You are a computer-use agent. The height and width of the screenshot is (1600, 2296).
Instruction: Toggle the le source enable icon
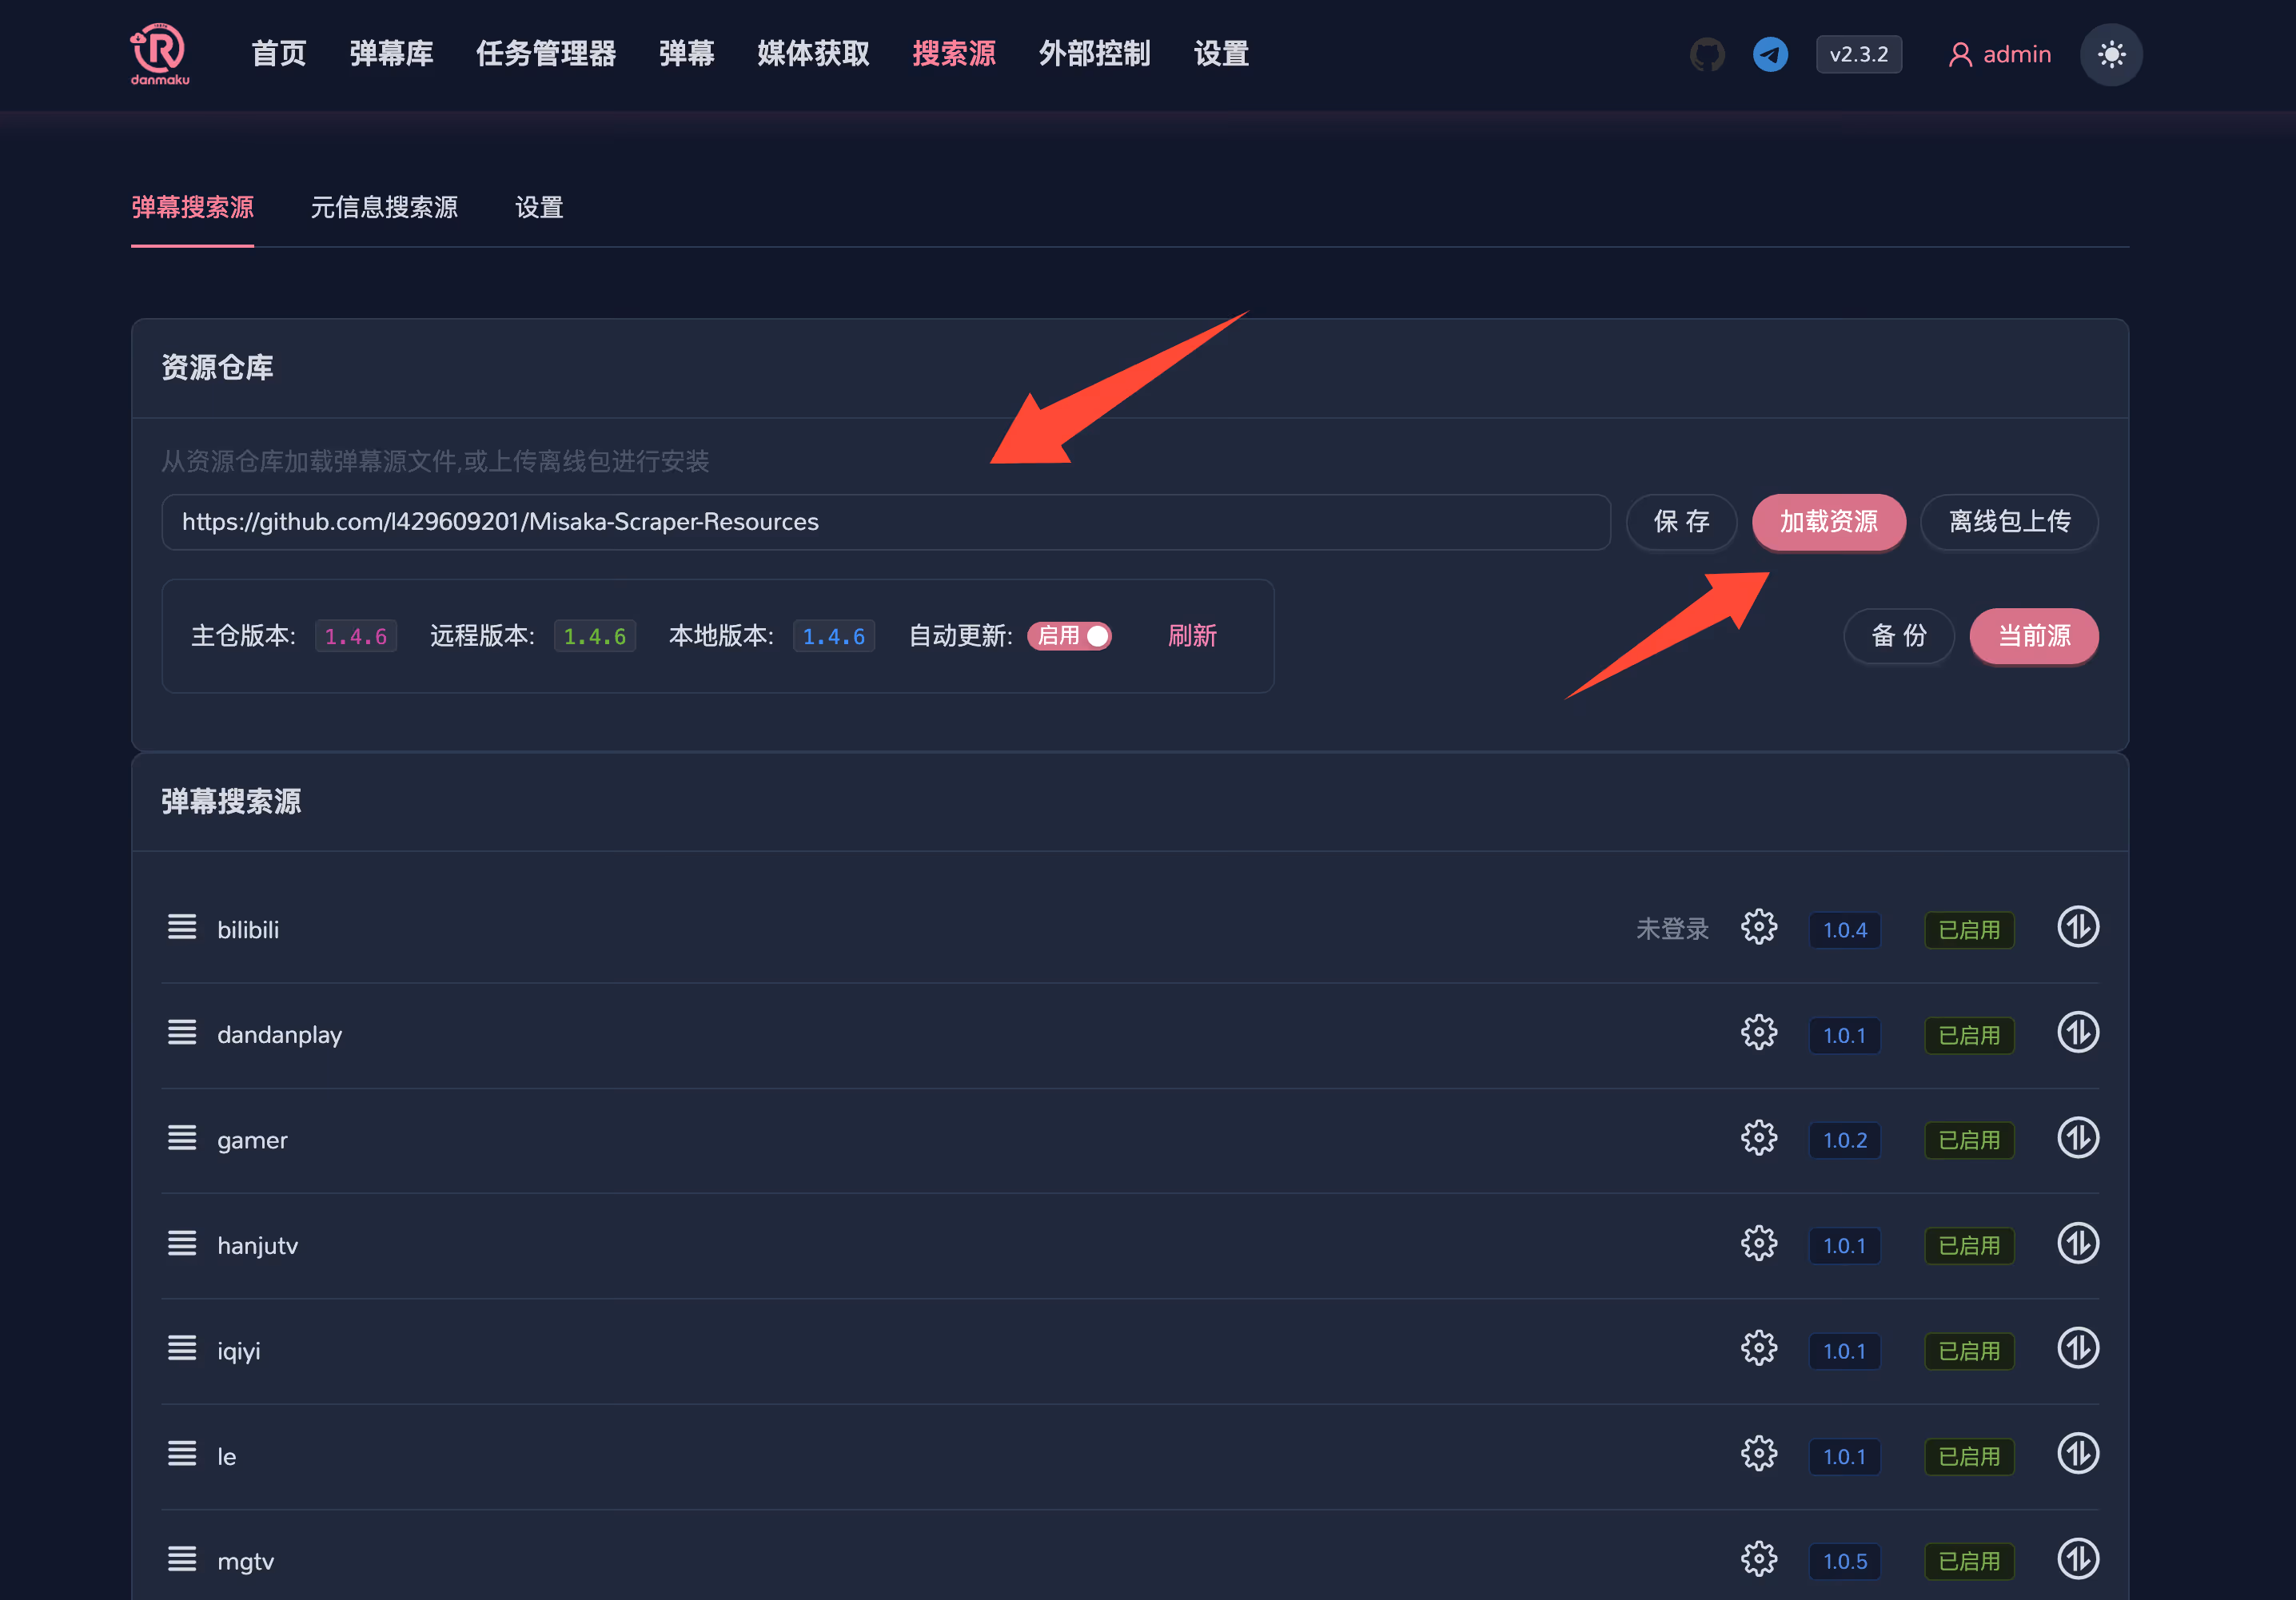[2077, 1454]
